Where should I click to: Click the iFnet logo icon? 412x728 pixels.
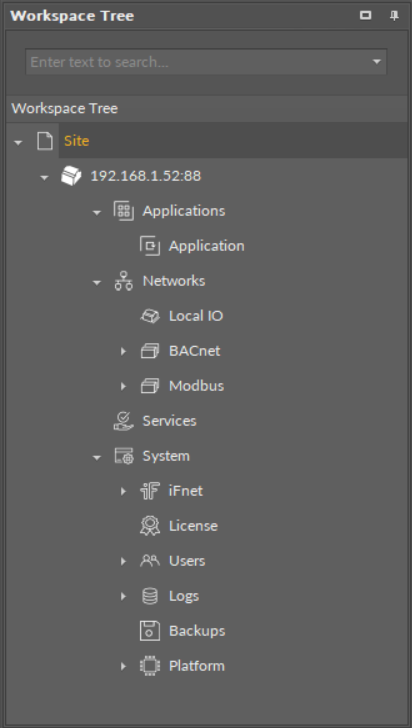[150, 491]
